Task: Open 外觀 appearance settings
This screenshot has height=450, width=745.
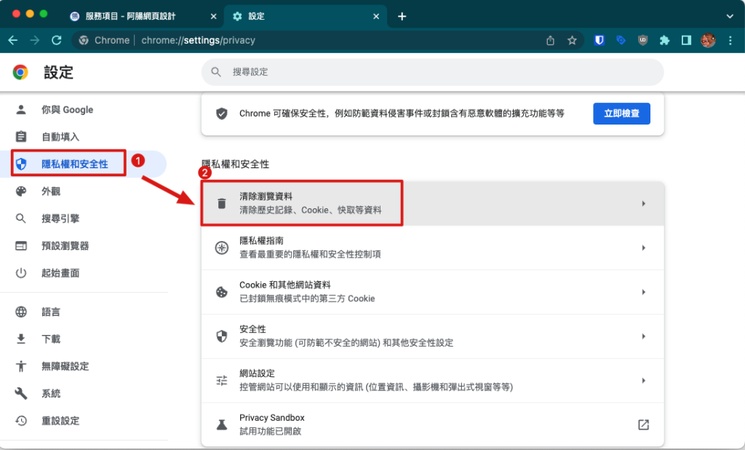Action: pos(51,191)
